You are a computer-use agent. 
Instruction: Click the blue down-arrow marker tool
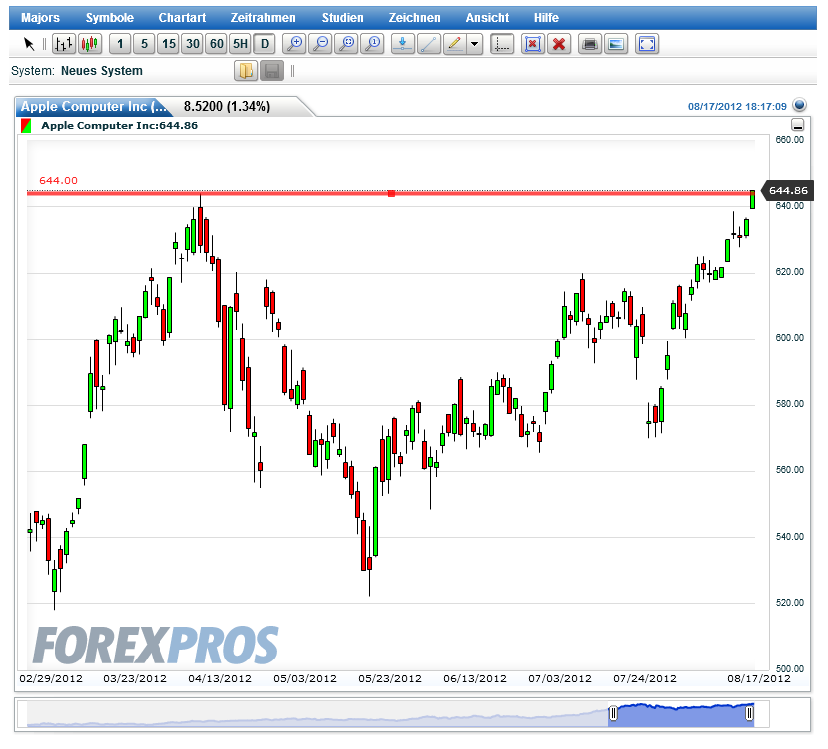(x=403, y=44)
